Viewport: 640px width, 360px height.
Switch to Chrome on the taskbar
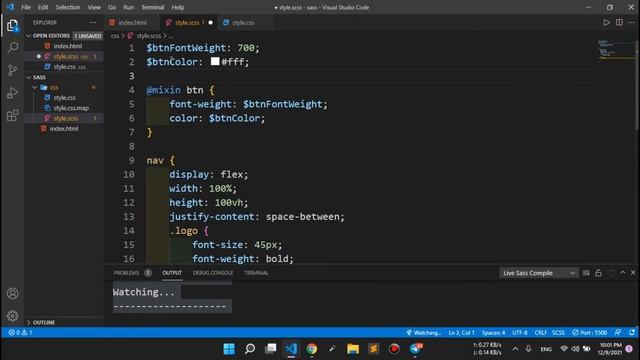tap(312, 349)
